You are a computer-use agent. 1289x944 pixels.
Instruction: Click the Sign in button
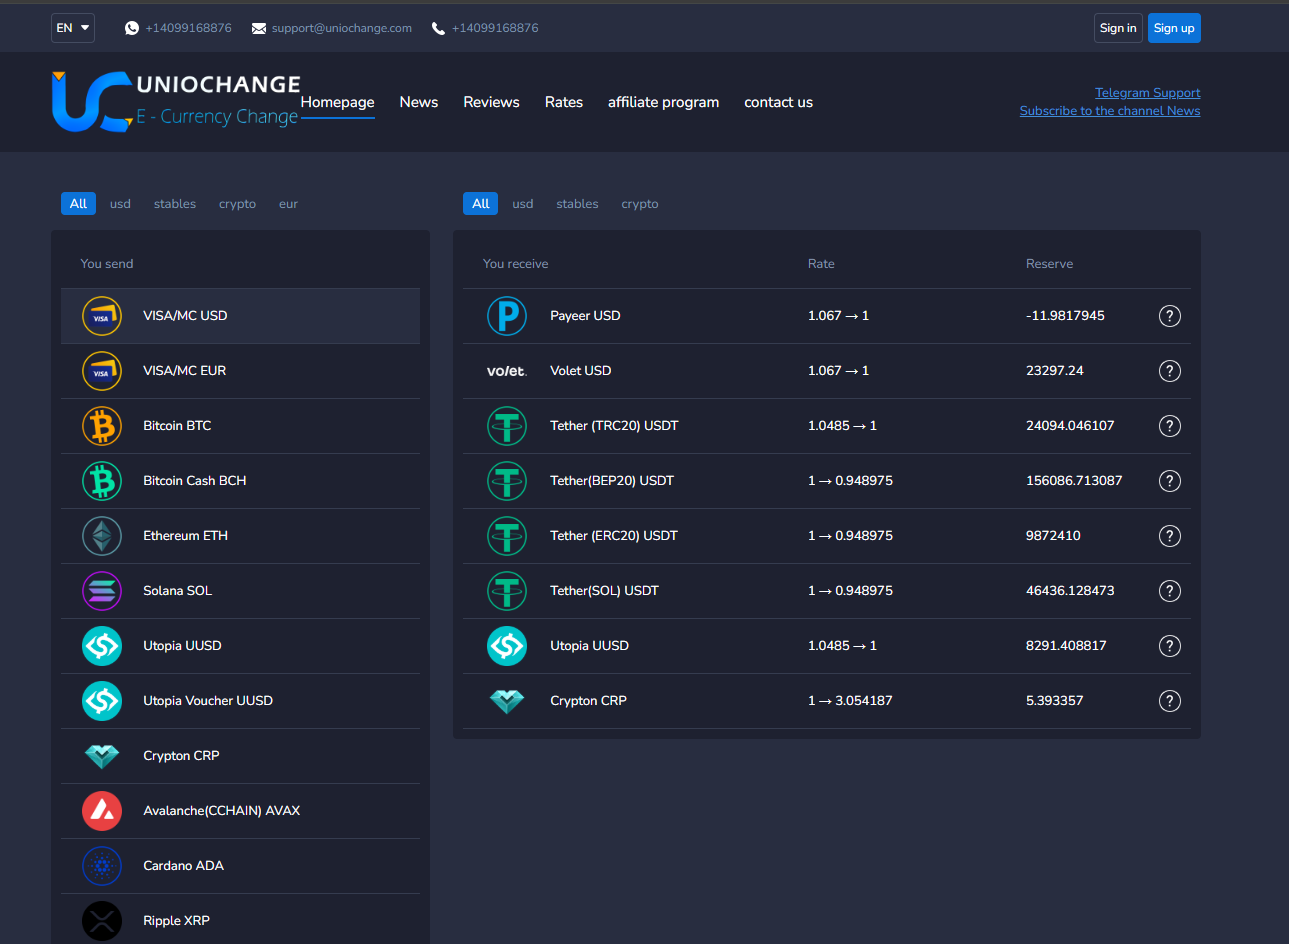pos(1118,28)
